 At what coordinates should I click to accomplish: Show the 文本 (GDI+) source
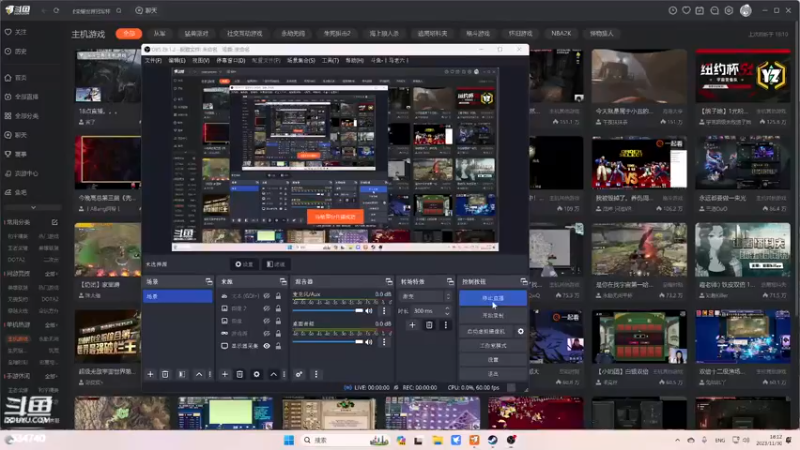click(266, 296)
